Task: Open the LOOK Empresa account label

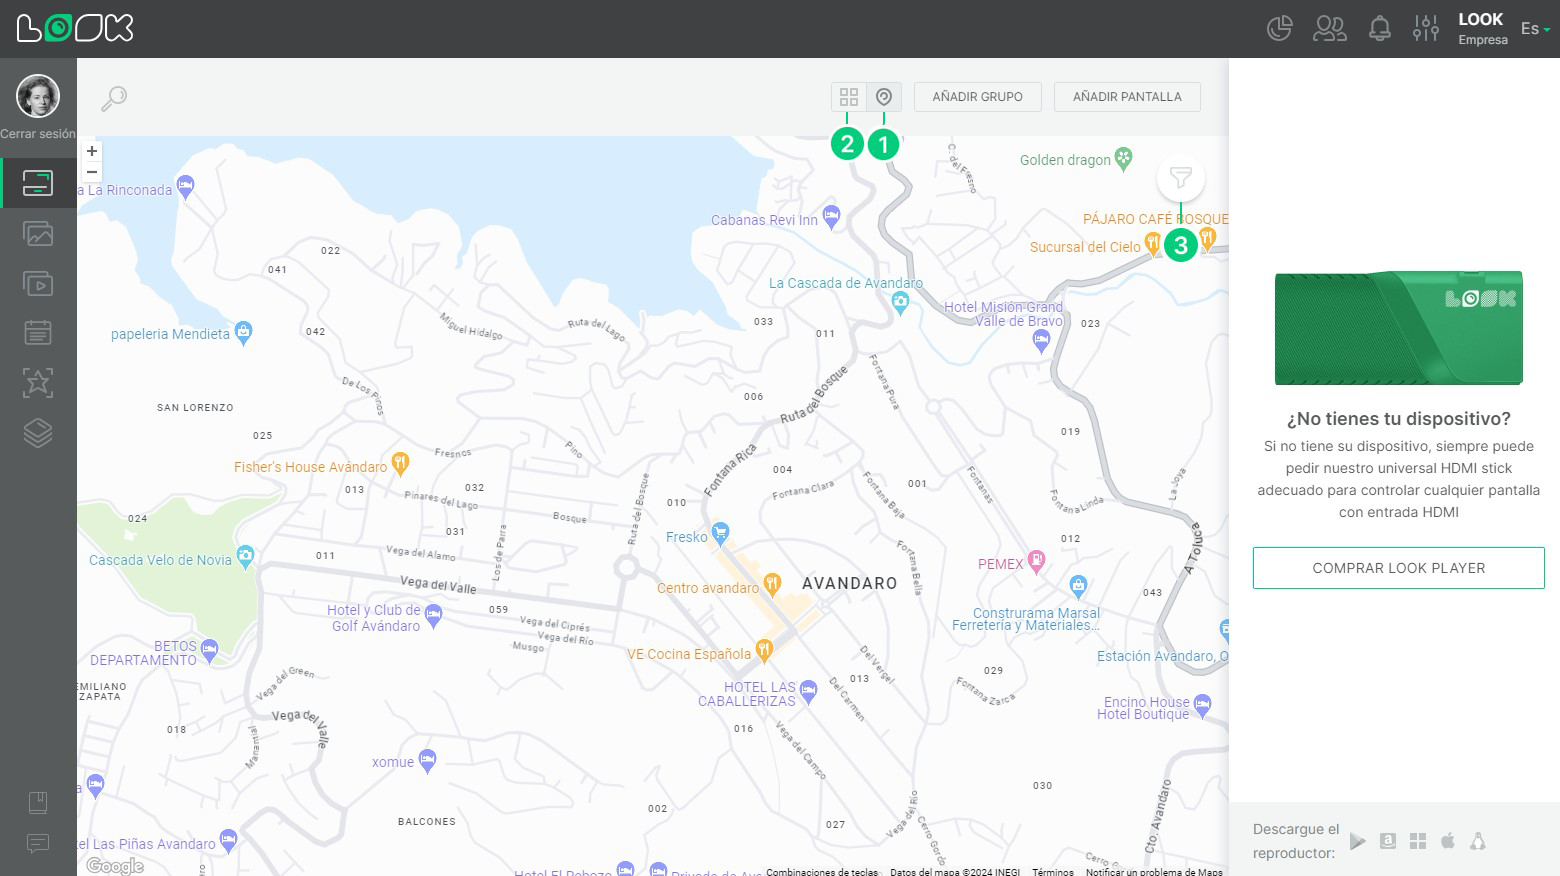Action: tap(1482, 29)
